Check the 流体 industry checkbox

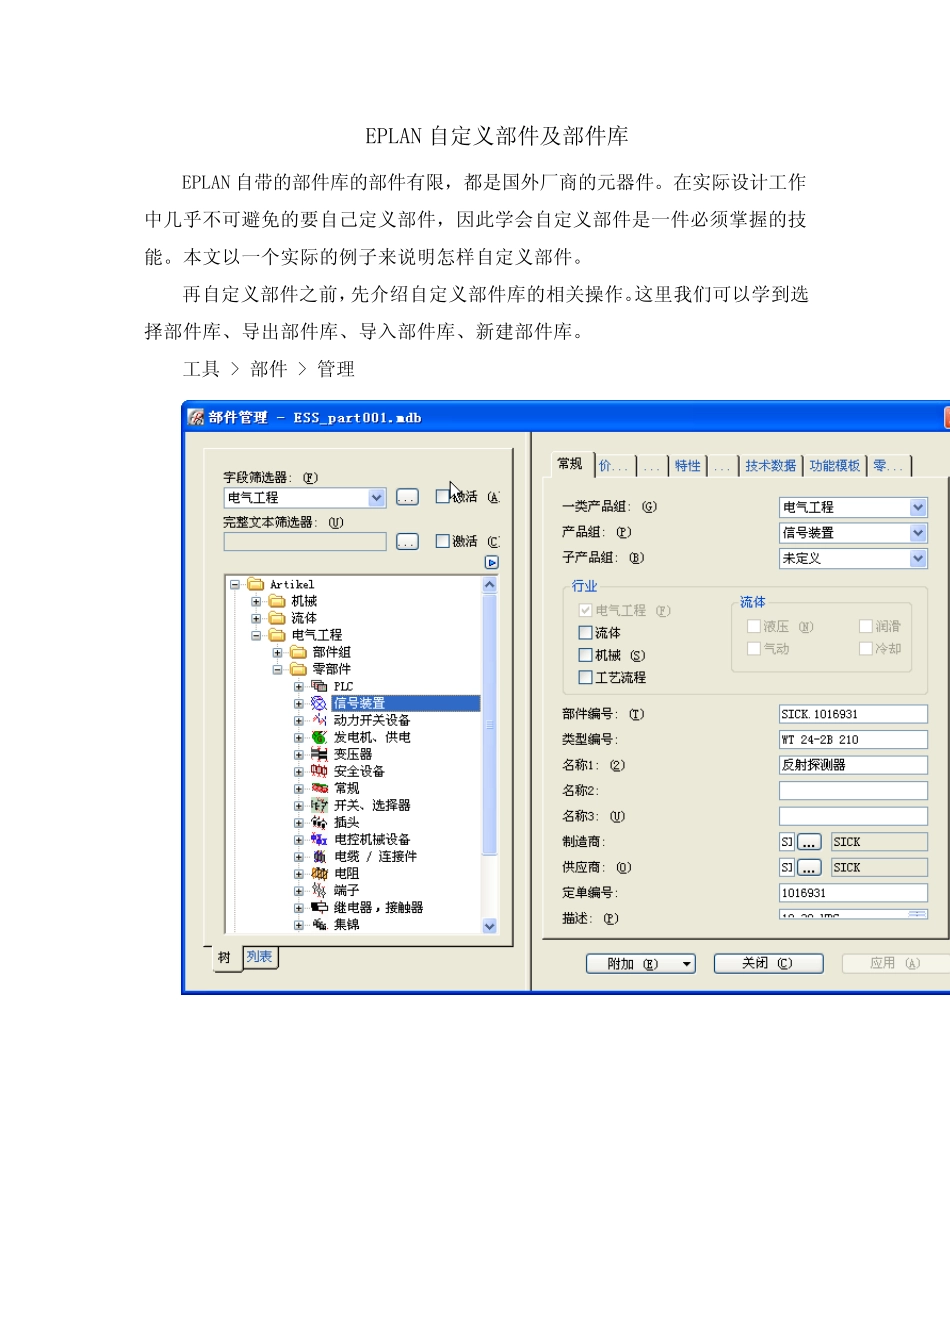coord(586,633)
